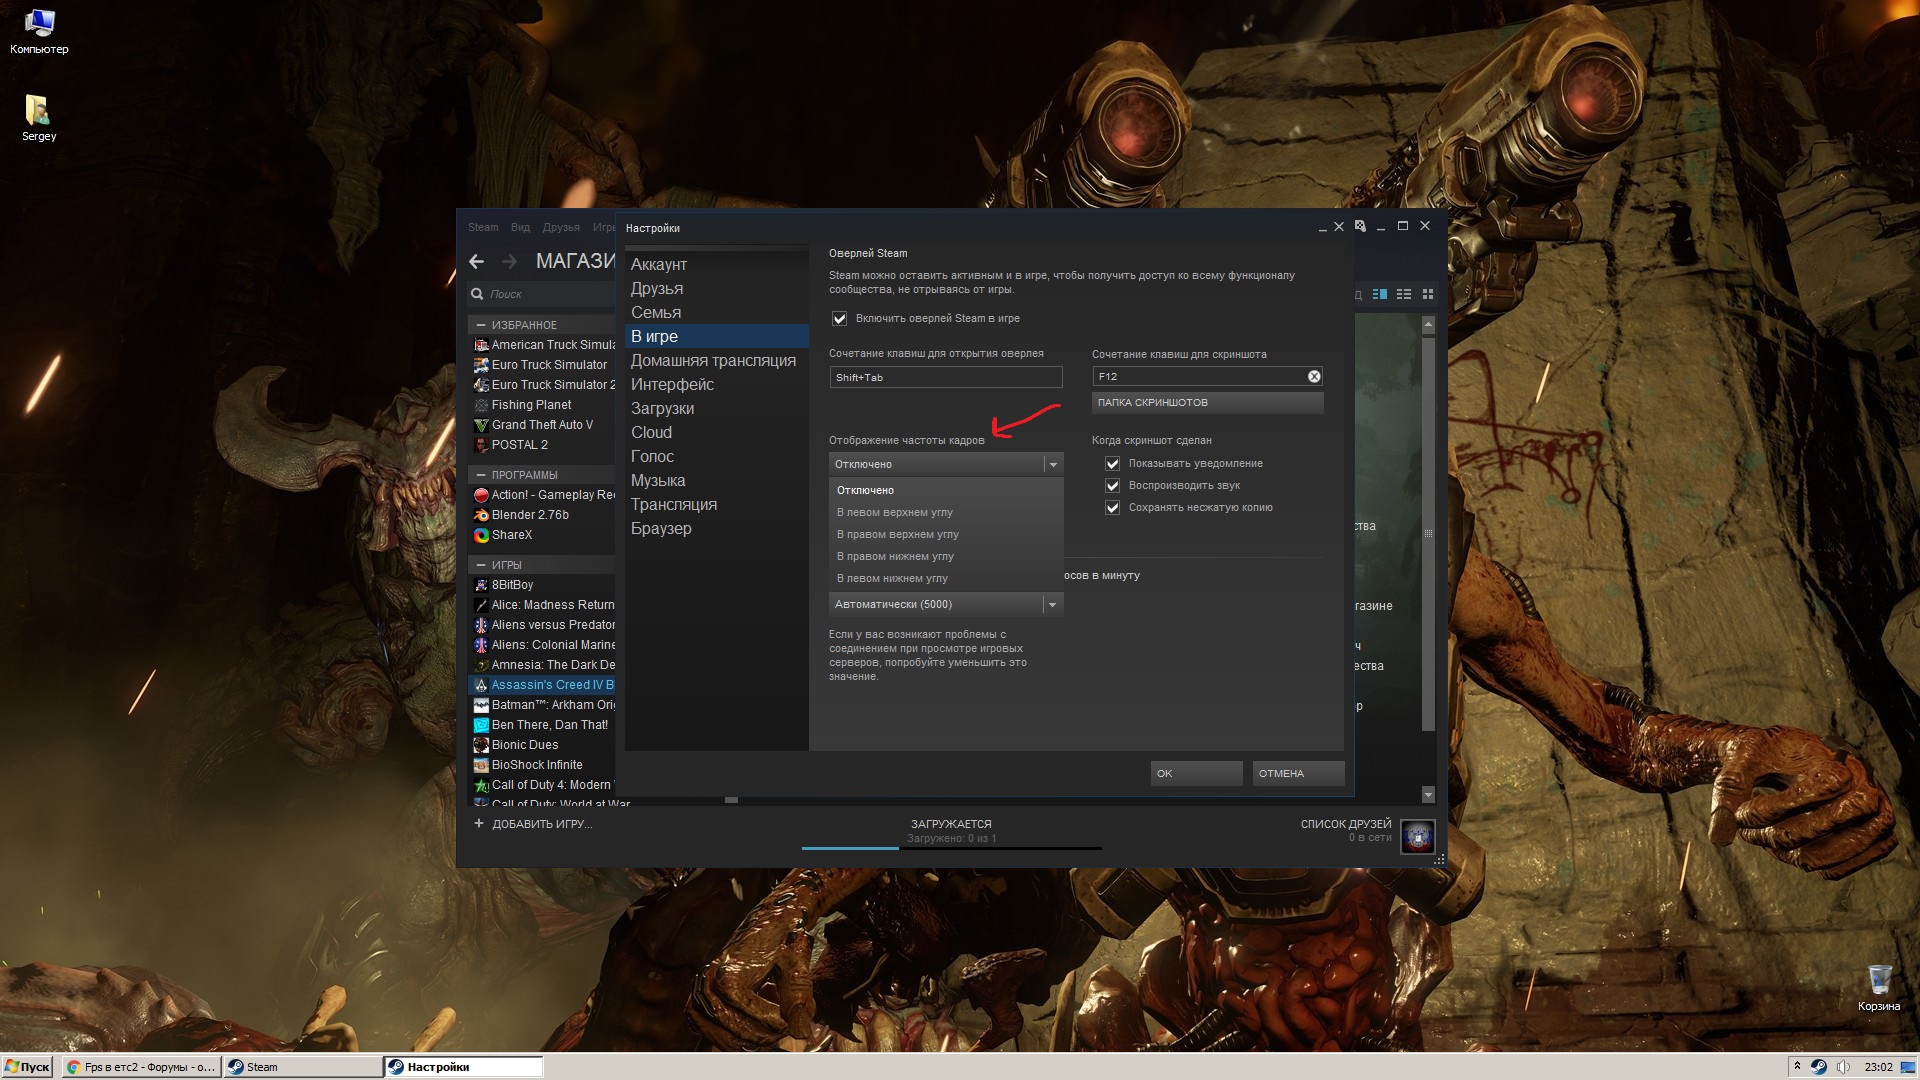Click the Shift+Tab overlay shortcut field
Image resolution: width=1920 pixels, height=1080 pixels.
[945, 378]
